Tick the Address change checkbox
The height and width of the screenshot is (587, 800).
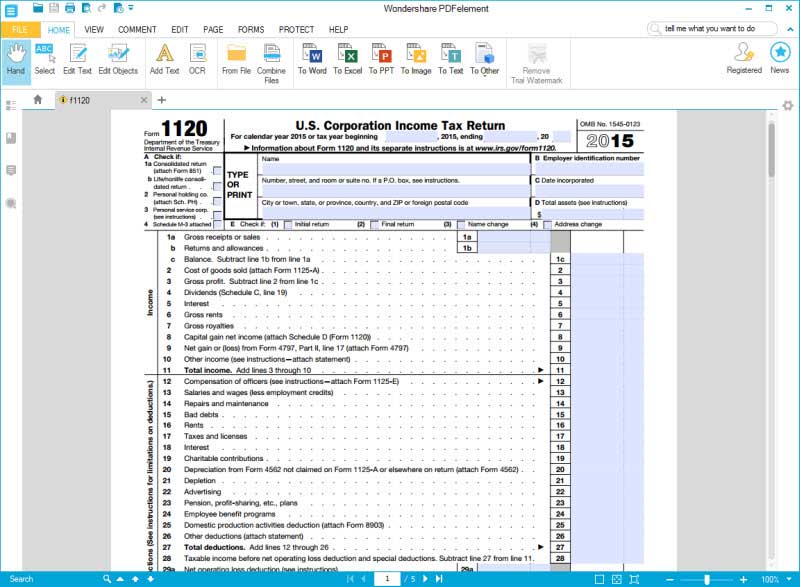547,224
